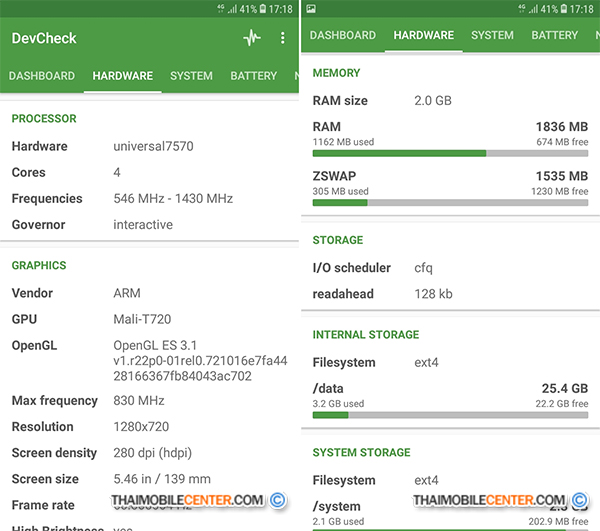Tap the Screen density value 280 dpi

152,453
